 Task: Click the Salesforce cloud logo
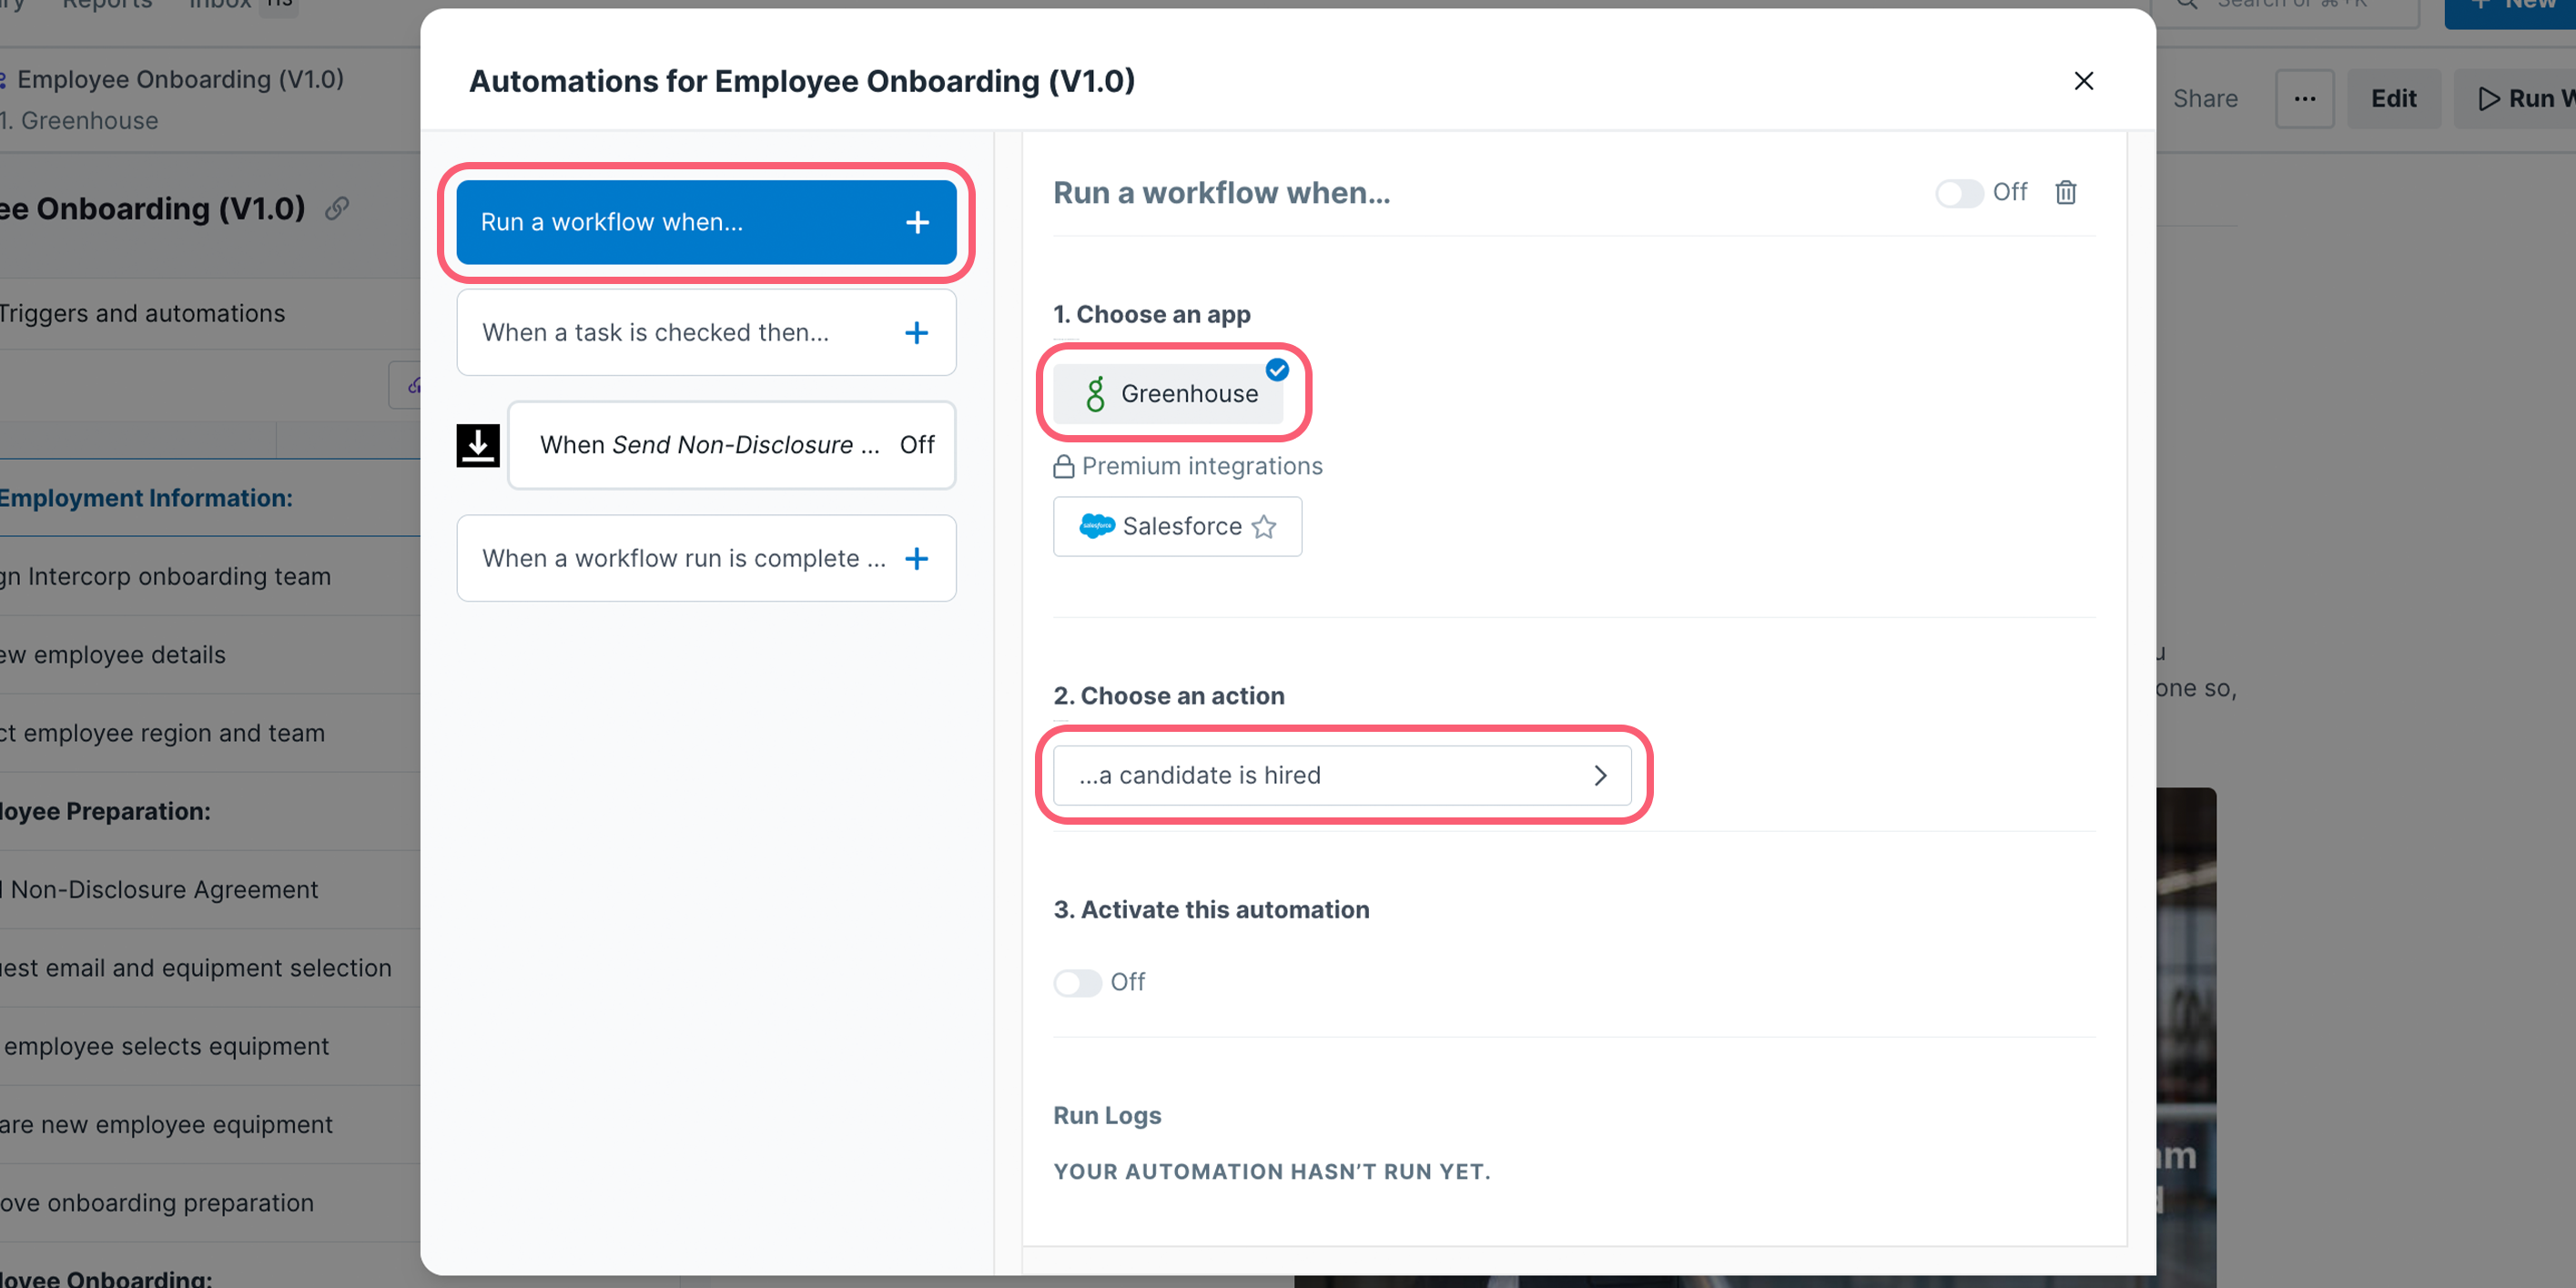click(1097, 526)
